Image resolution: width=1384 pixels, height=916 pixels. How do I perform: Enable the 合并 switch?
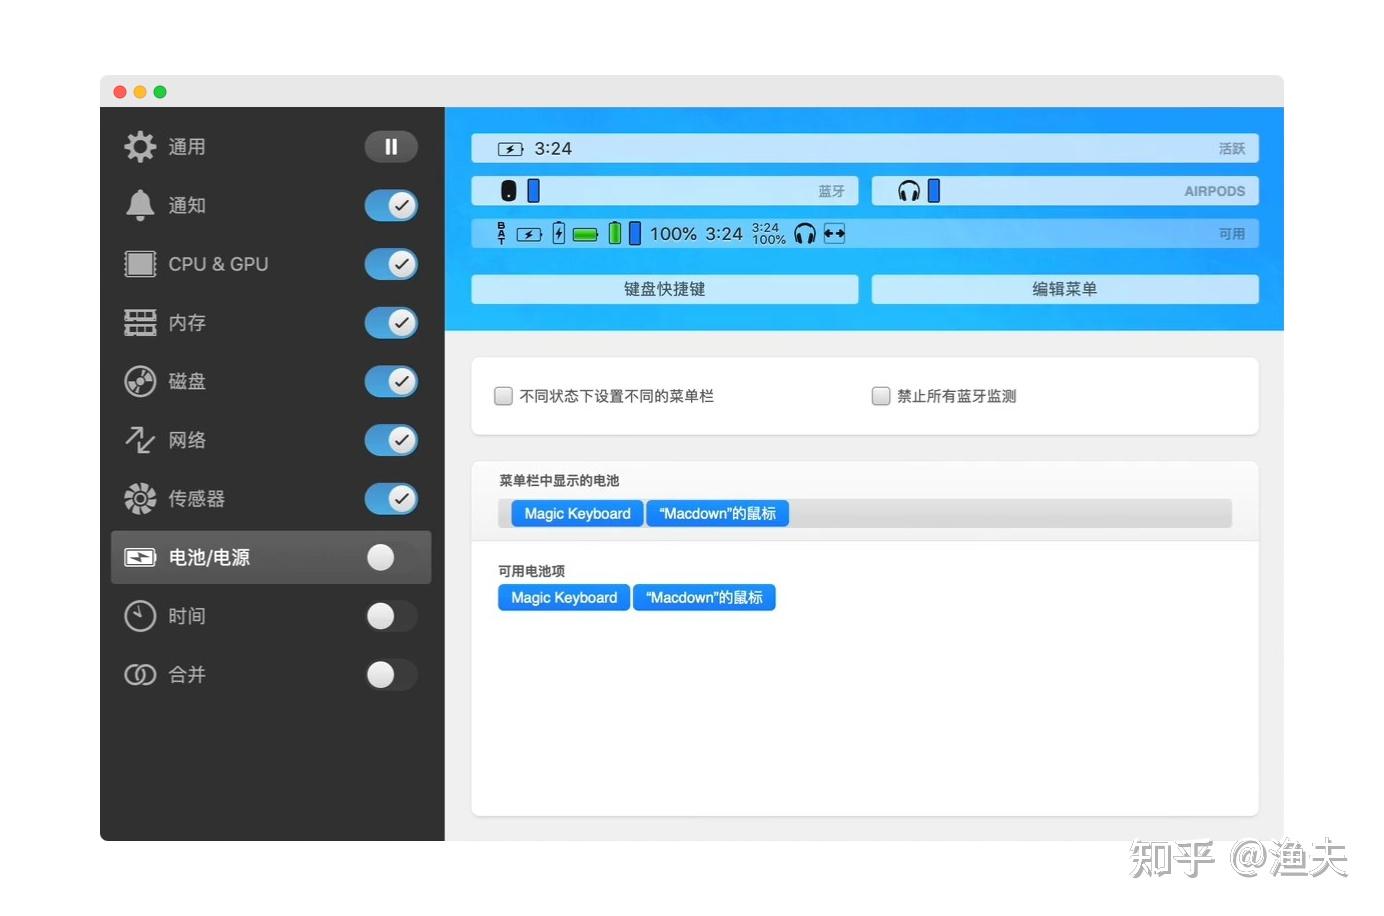pos(391,675)
